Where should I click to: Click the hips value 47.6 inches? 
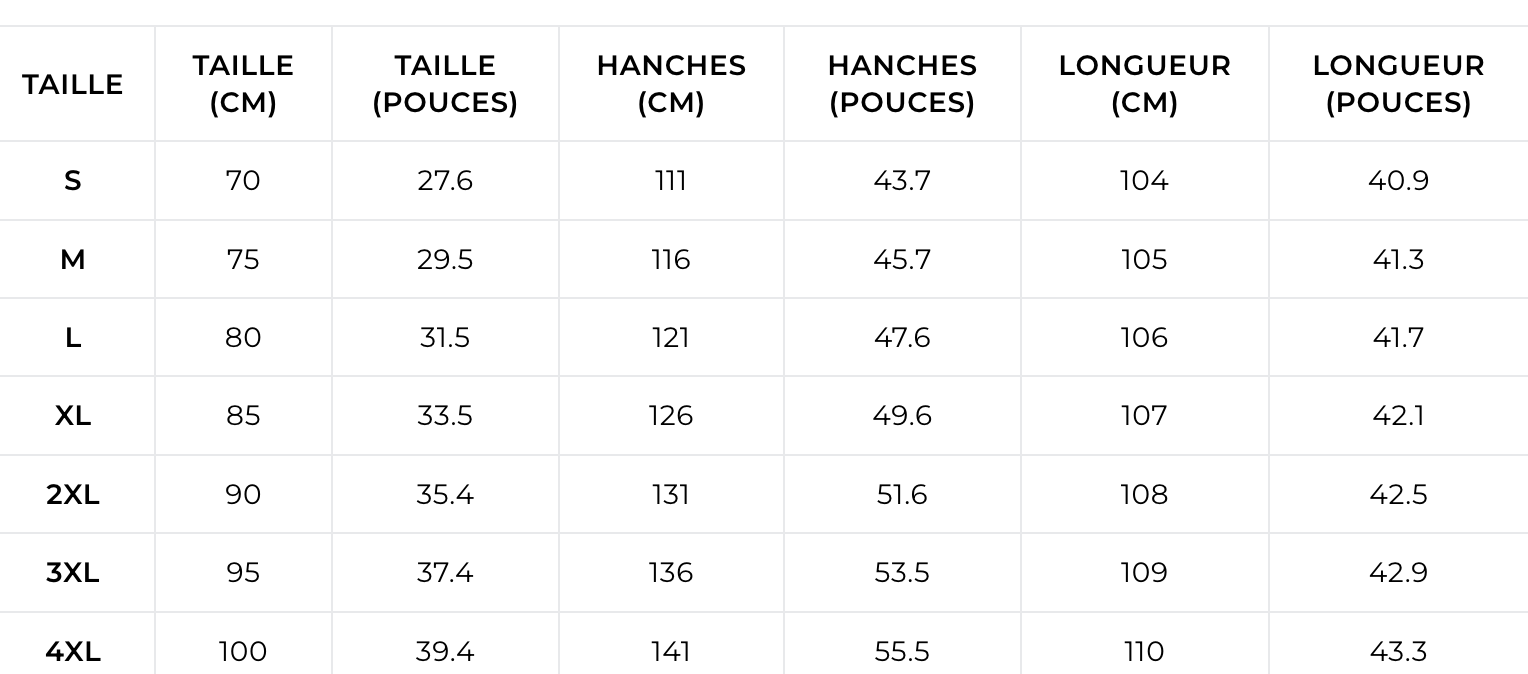pyautogui.click(x=902, y=338)
